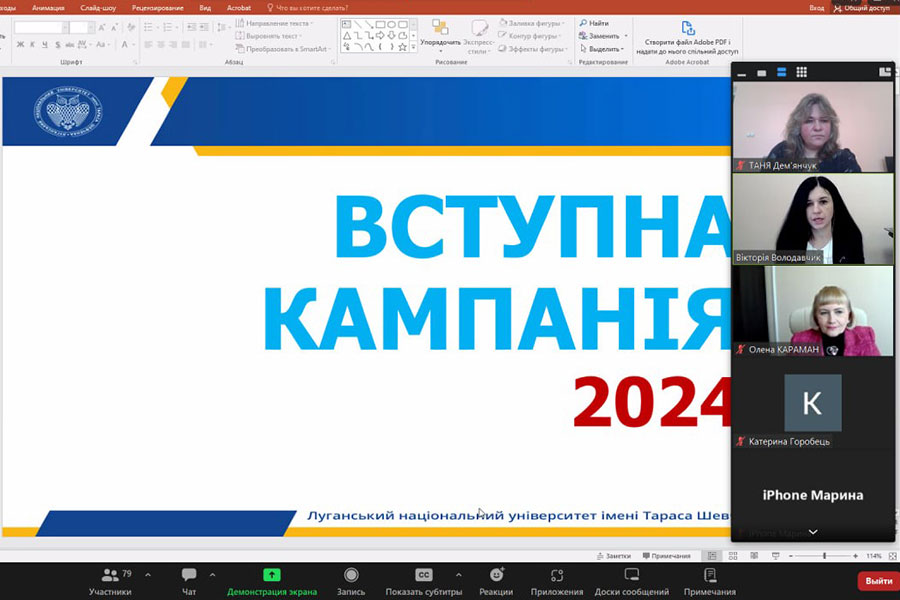The height and width of the screenshot is (600, 900).
Task: Open the Участники panel in Zoom
Action: click(x=111, y=582)
